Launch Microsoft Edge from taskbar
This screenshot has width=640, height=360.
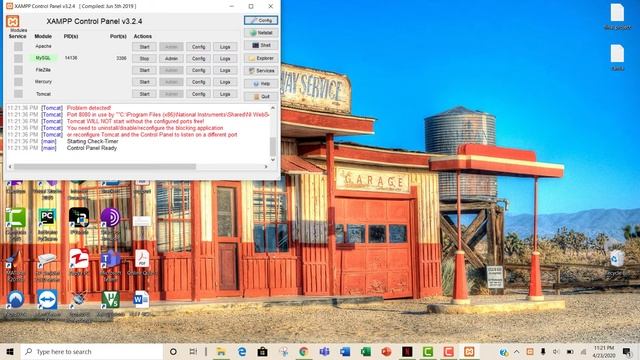(x=242, y=351)
